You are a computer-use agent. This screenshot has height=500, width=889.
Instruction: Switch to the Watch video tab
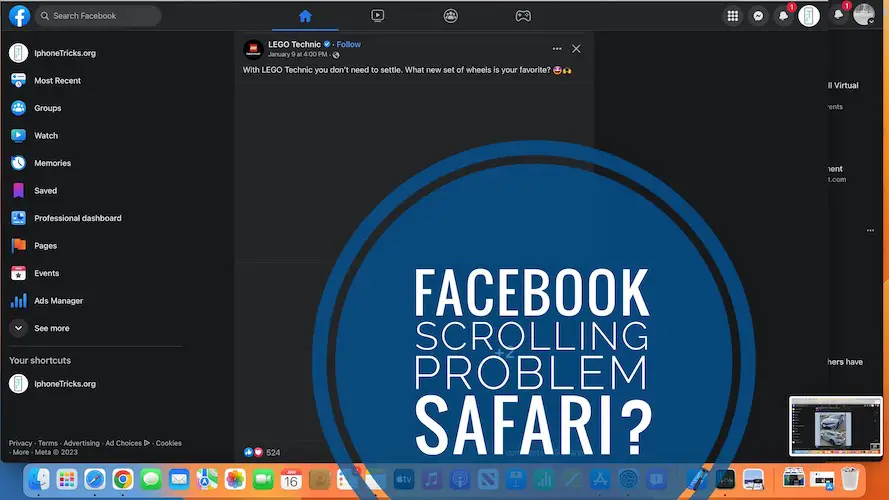click(x=377, y=16)
